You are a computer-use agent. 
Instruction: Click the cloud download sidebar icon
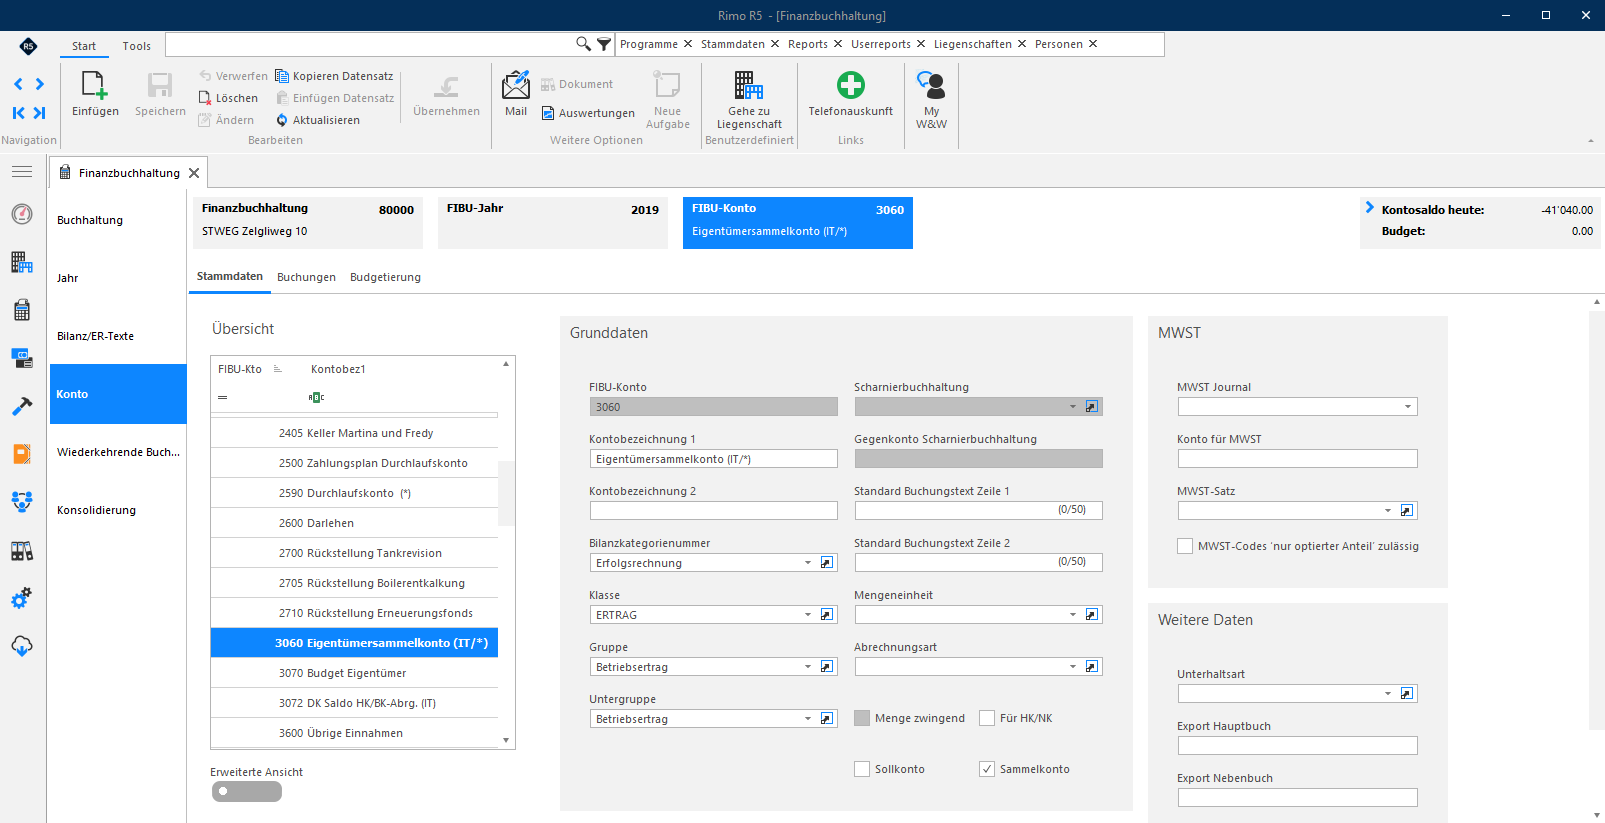[22, 646]
